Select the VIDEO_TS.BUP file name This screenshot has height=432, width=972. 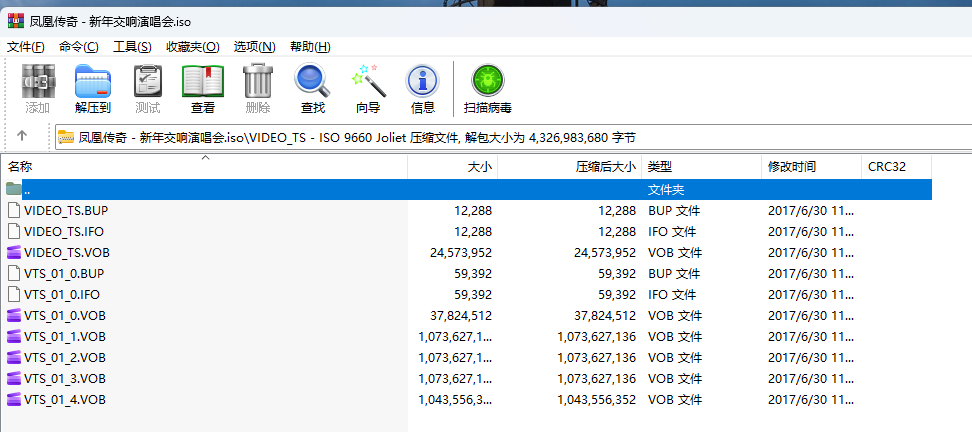pos(66,211)
